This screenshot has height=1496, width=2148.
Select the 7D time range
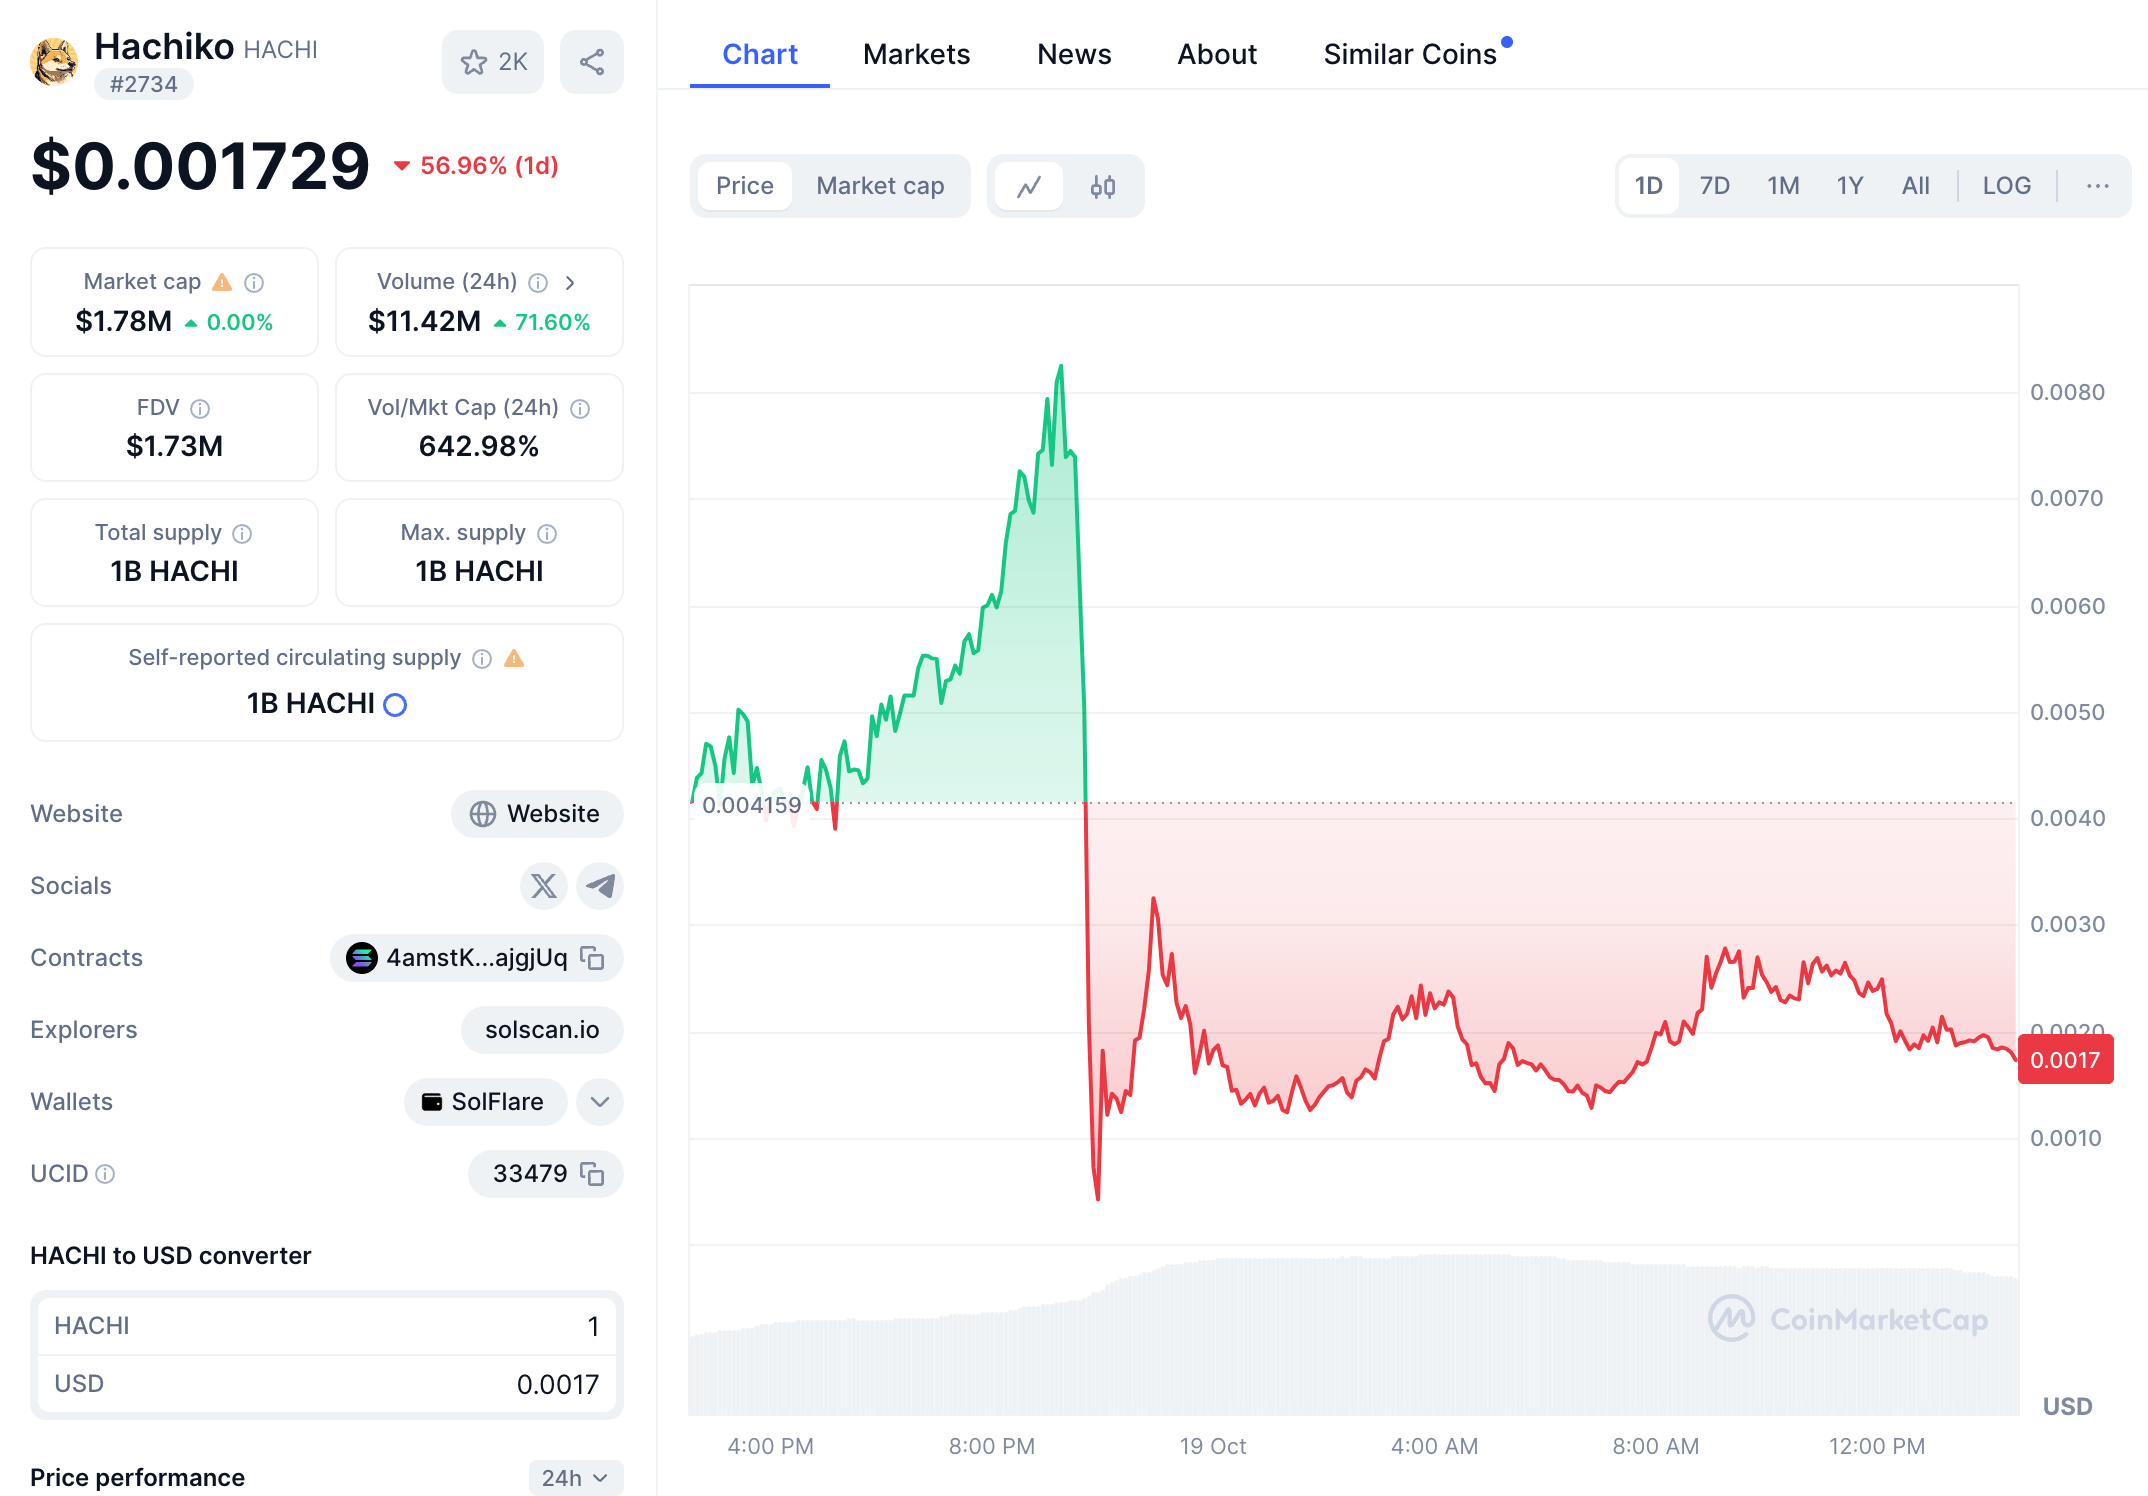[1715, 186]
